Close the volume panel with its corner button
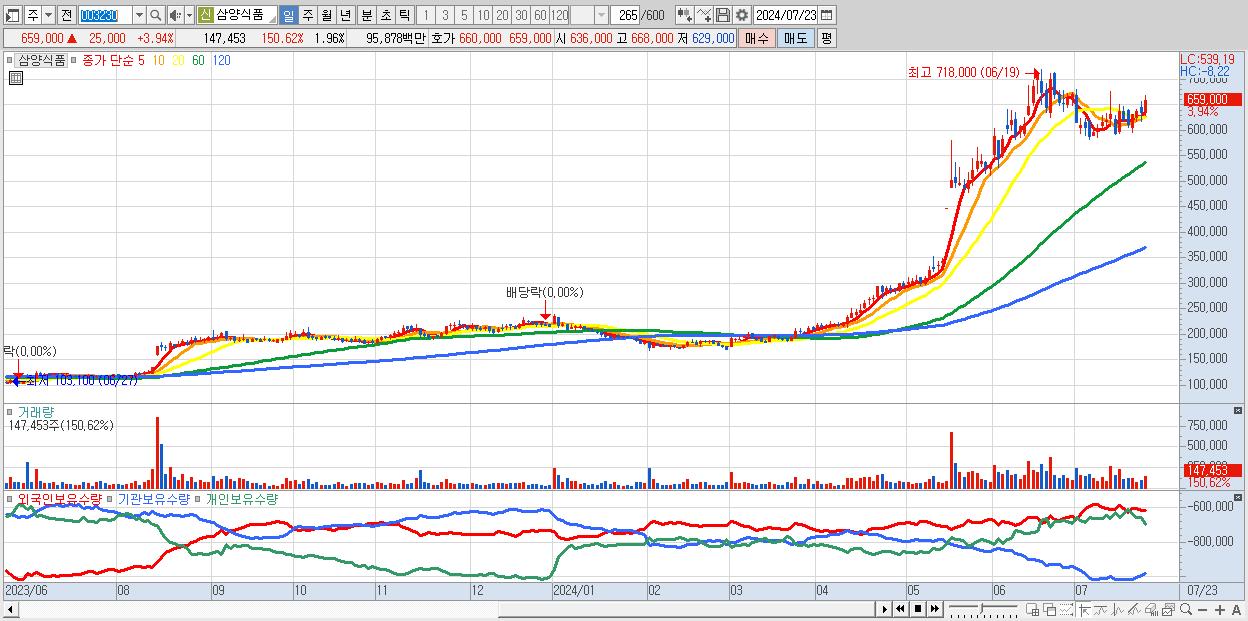Image resolution: width=1248 pixels, height=621 pixels. [x=1240, y=410]
